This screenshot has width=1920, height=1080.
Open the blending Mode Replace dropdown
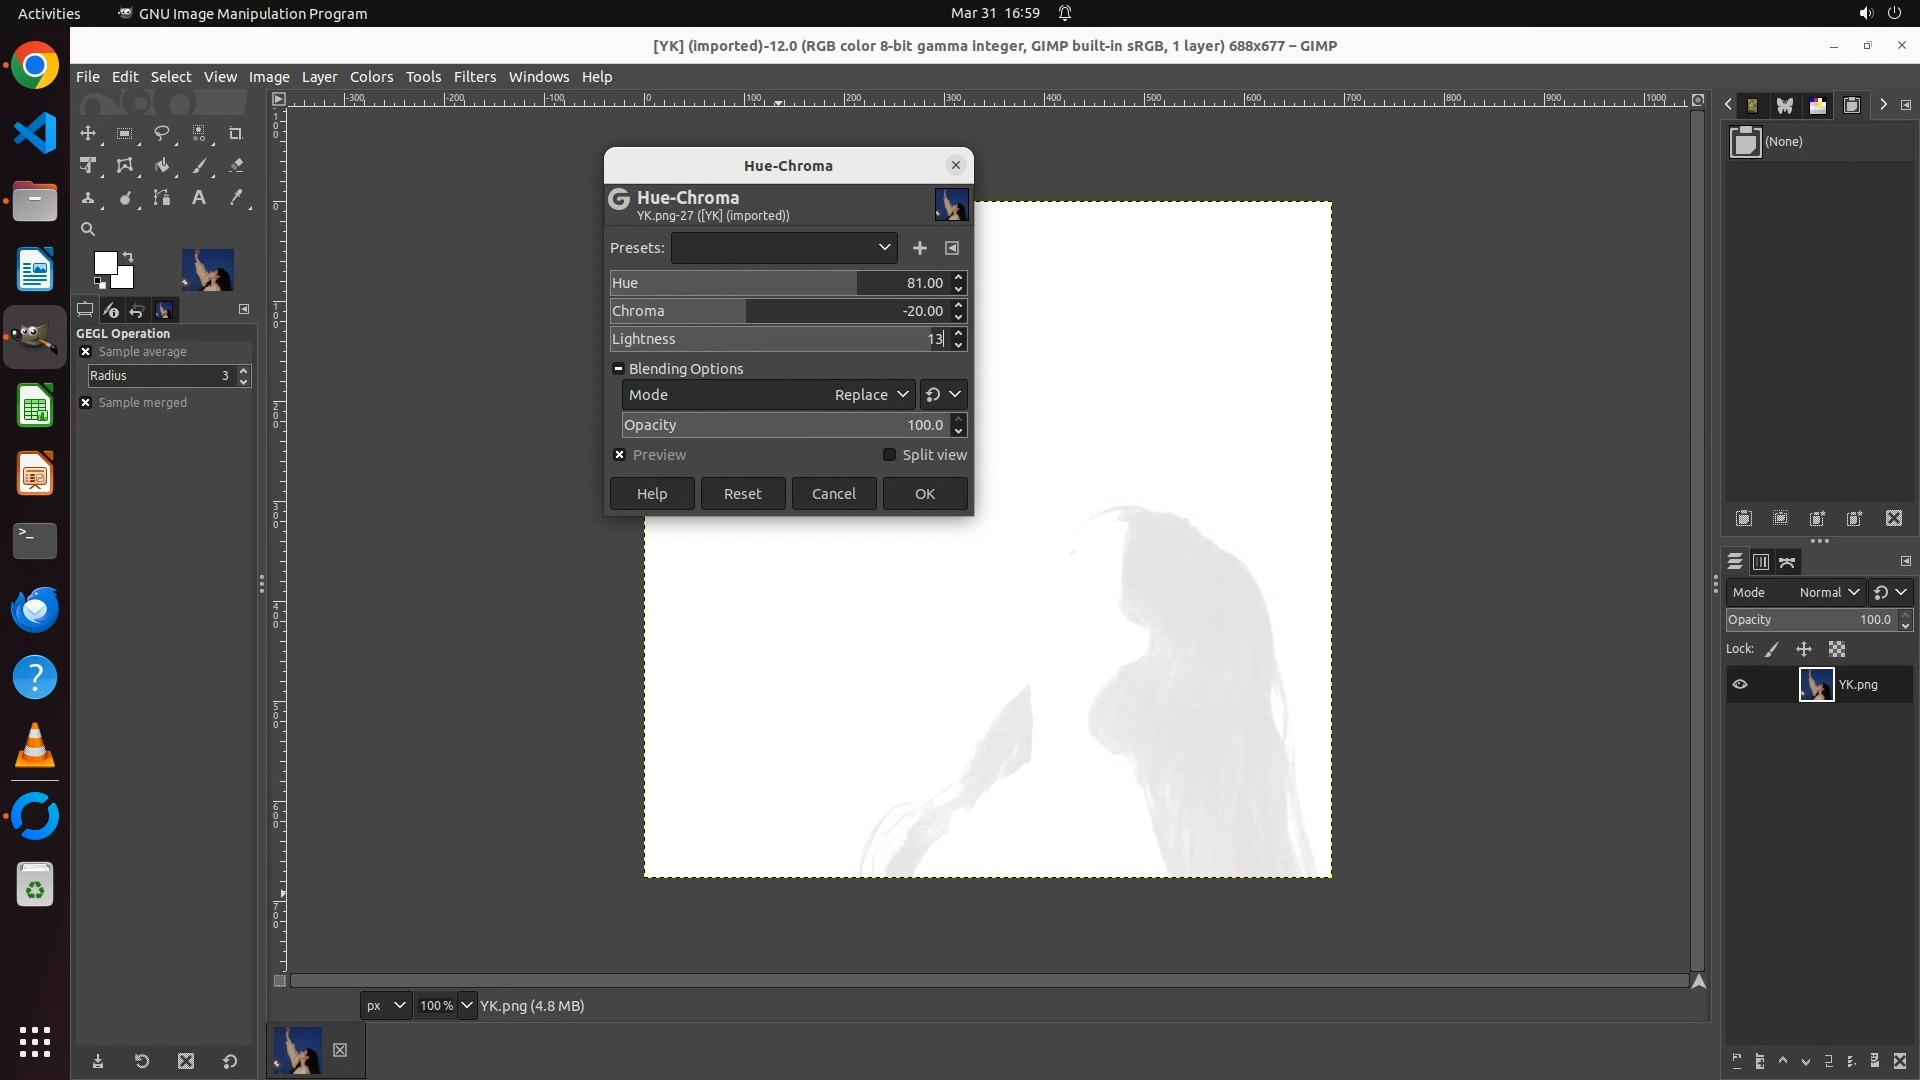872,395
